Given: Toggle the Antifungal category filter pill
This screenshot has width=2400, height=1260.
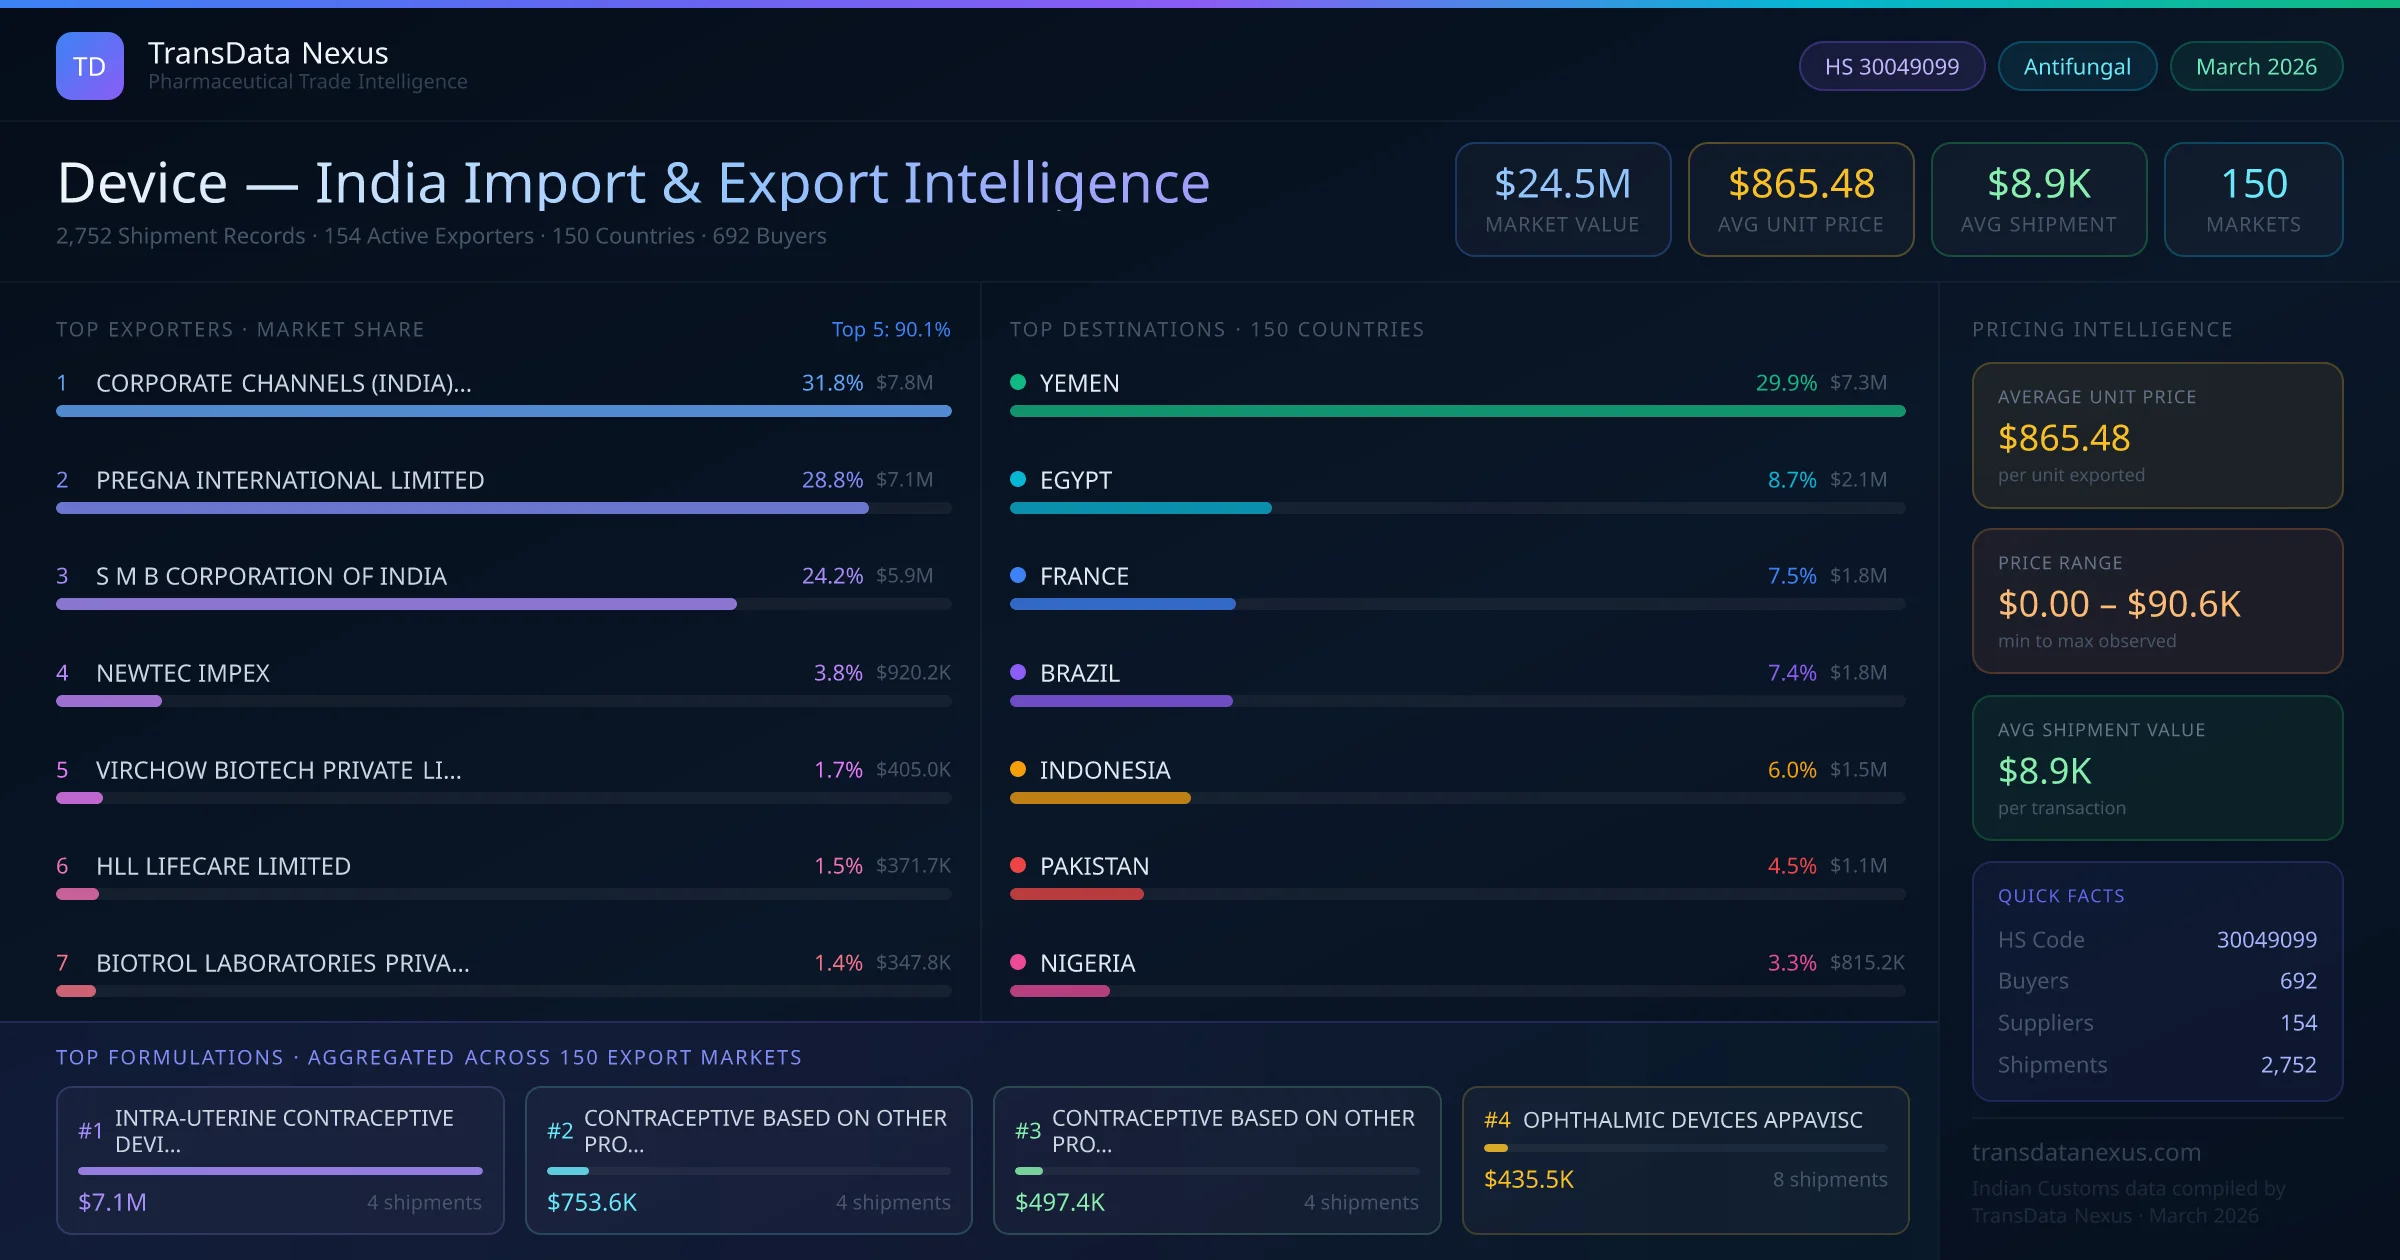Looking at the screenshot, I should pyautogui.click(x=2077, y=65).
